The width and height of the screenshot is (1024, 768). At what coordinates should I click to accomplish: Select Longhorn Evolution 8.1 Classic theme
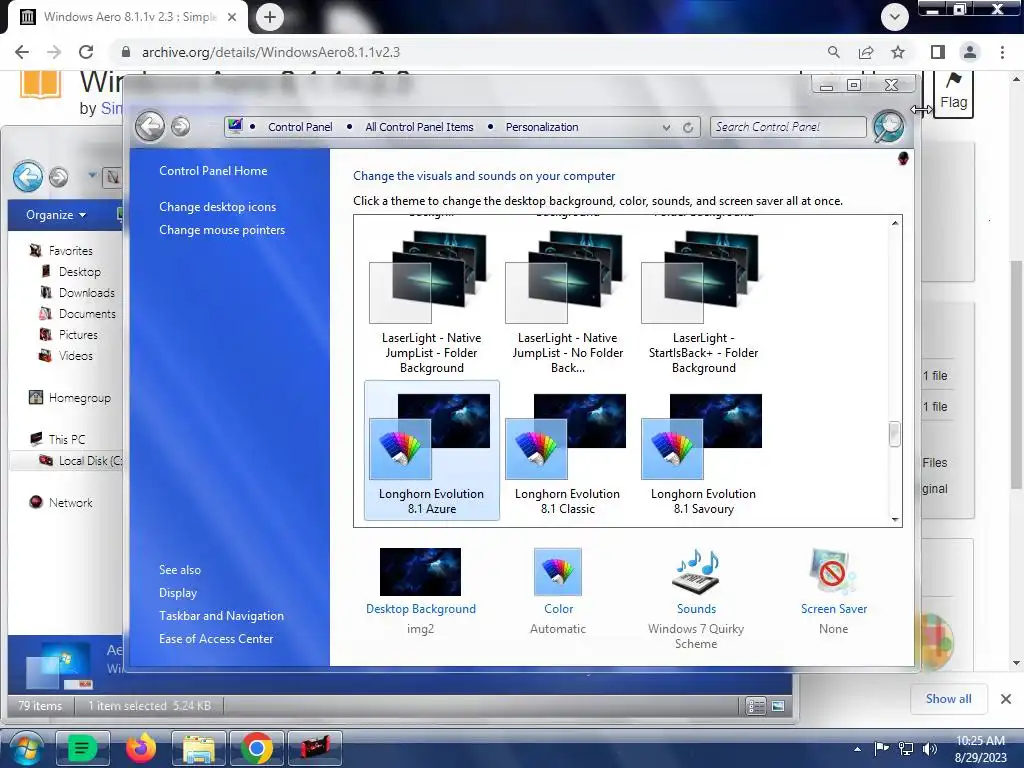point(568,451)
